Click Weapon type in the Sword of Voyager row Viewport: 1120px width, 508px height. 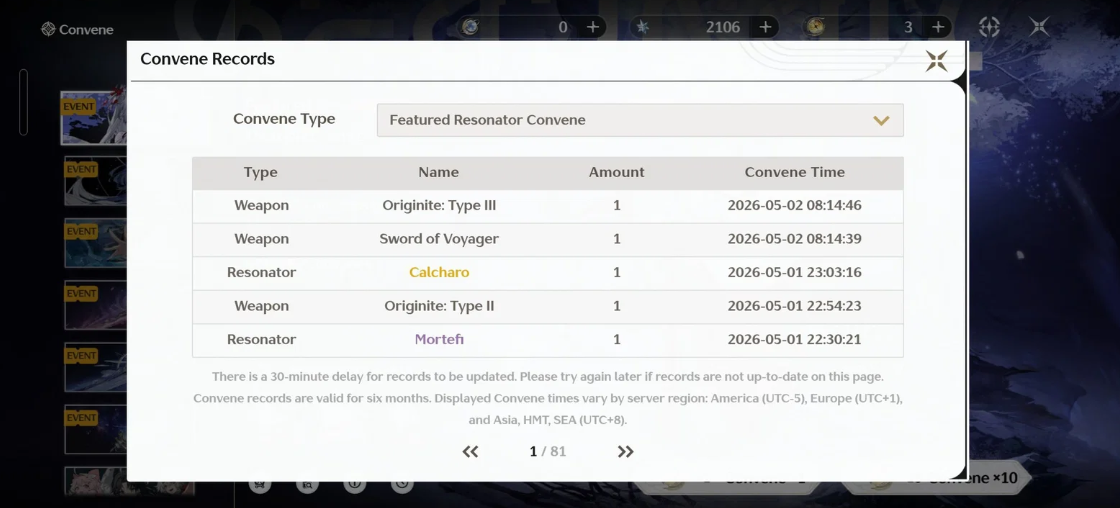(261, 239)
